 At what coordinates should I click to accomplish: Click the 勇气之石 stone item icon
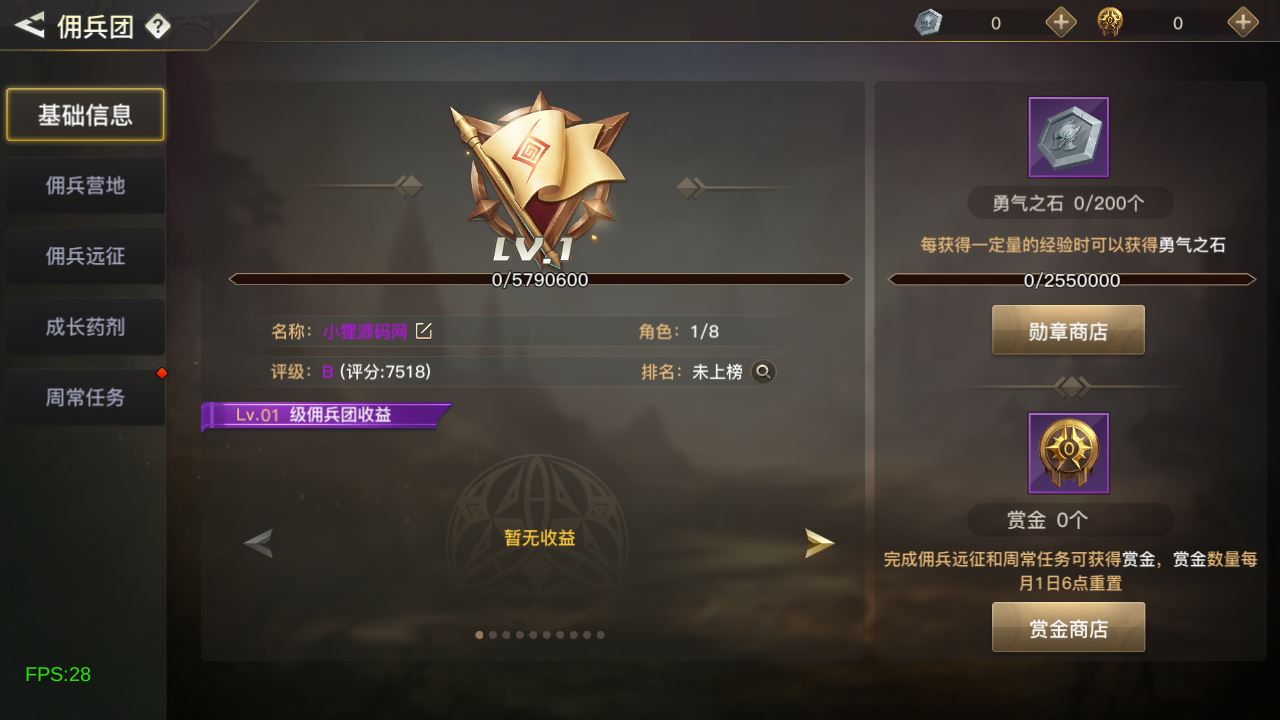point(1069,137)
